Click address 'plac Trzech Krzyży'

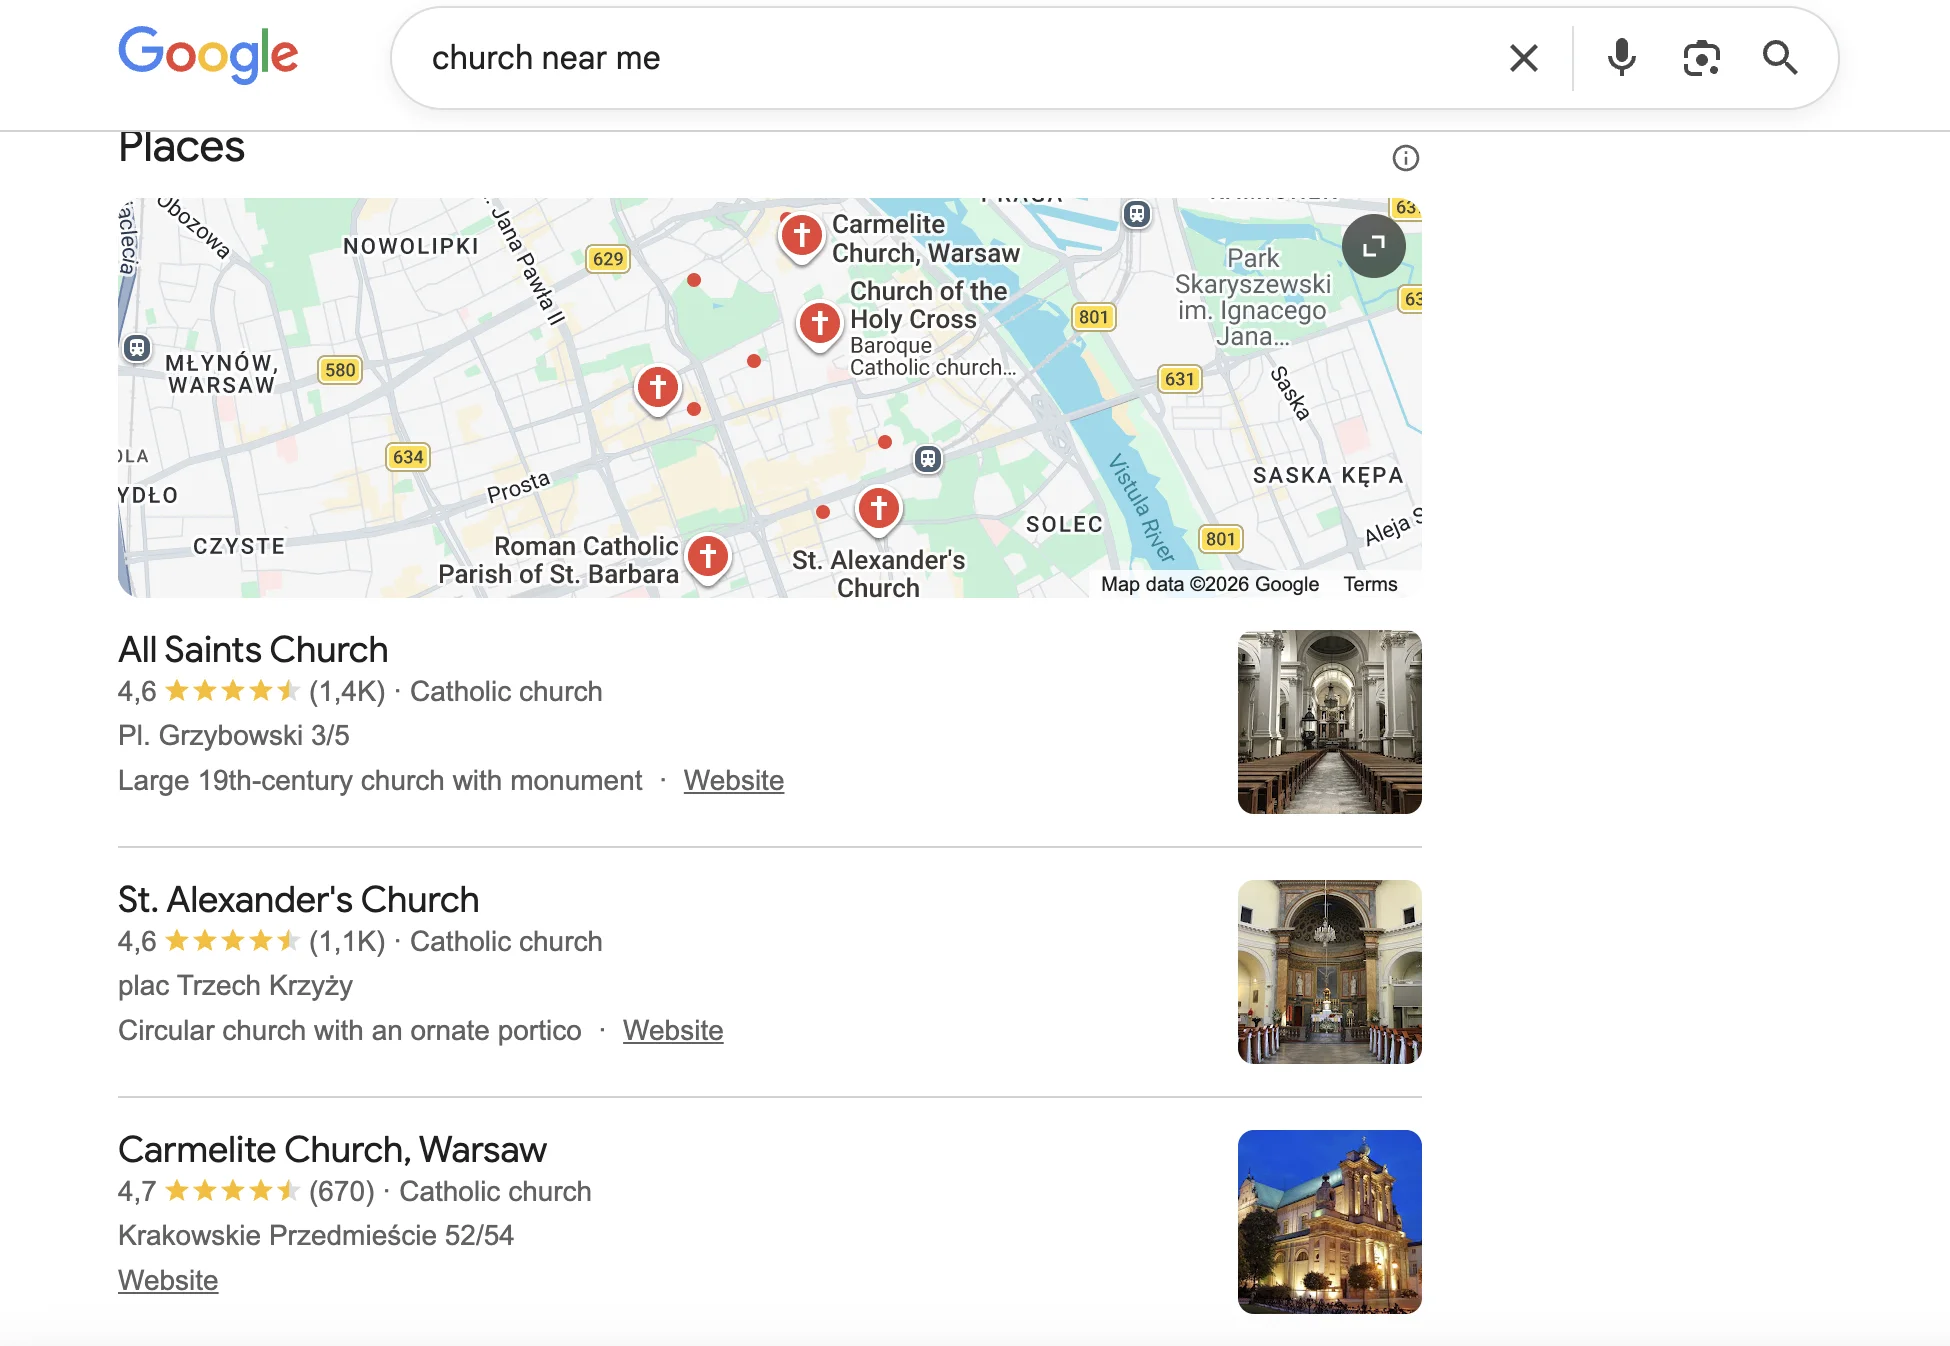click(235, 986)
